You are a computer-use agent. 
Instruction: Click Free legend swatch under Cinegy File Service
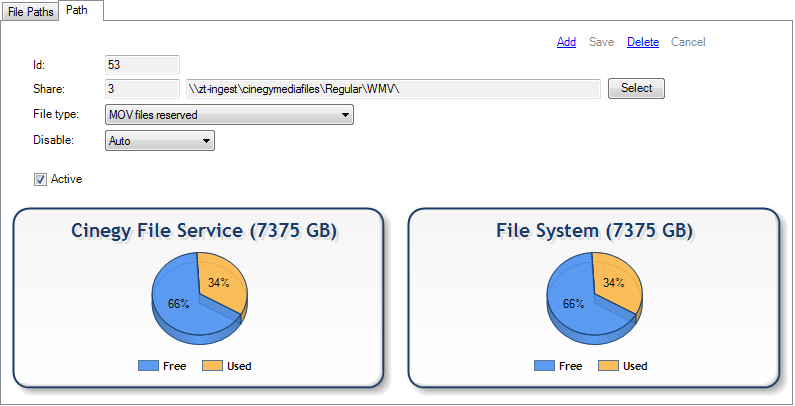(x=148, y=365)
